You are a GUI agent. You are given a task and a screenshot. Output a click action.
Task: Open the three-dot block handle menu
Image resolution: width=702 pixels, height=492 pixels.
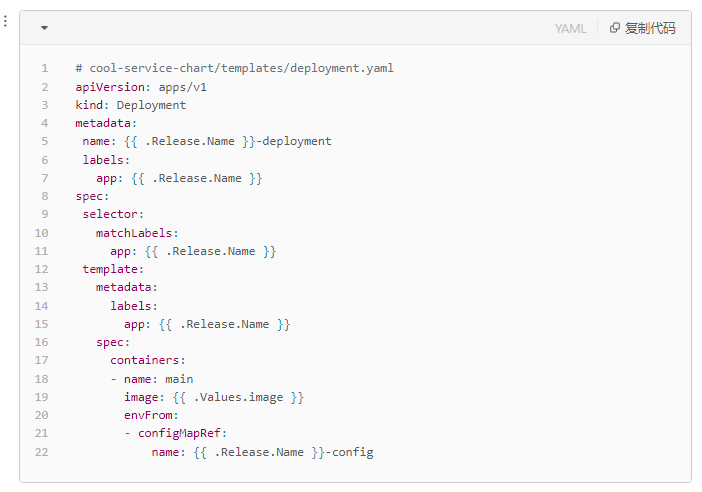5,21
